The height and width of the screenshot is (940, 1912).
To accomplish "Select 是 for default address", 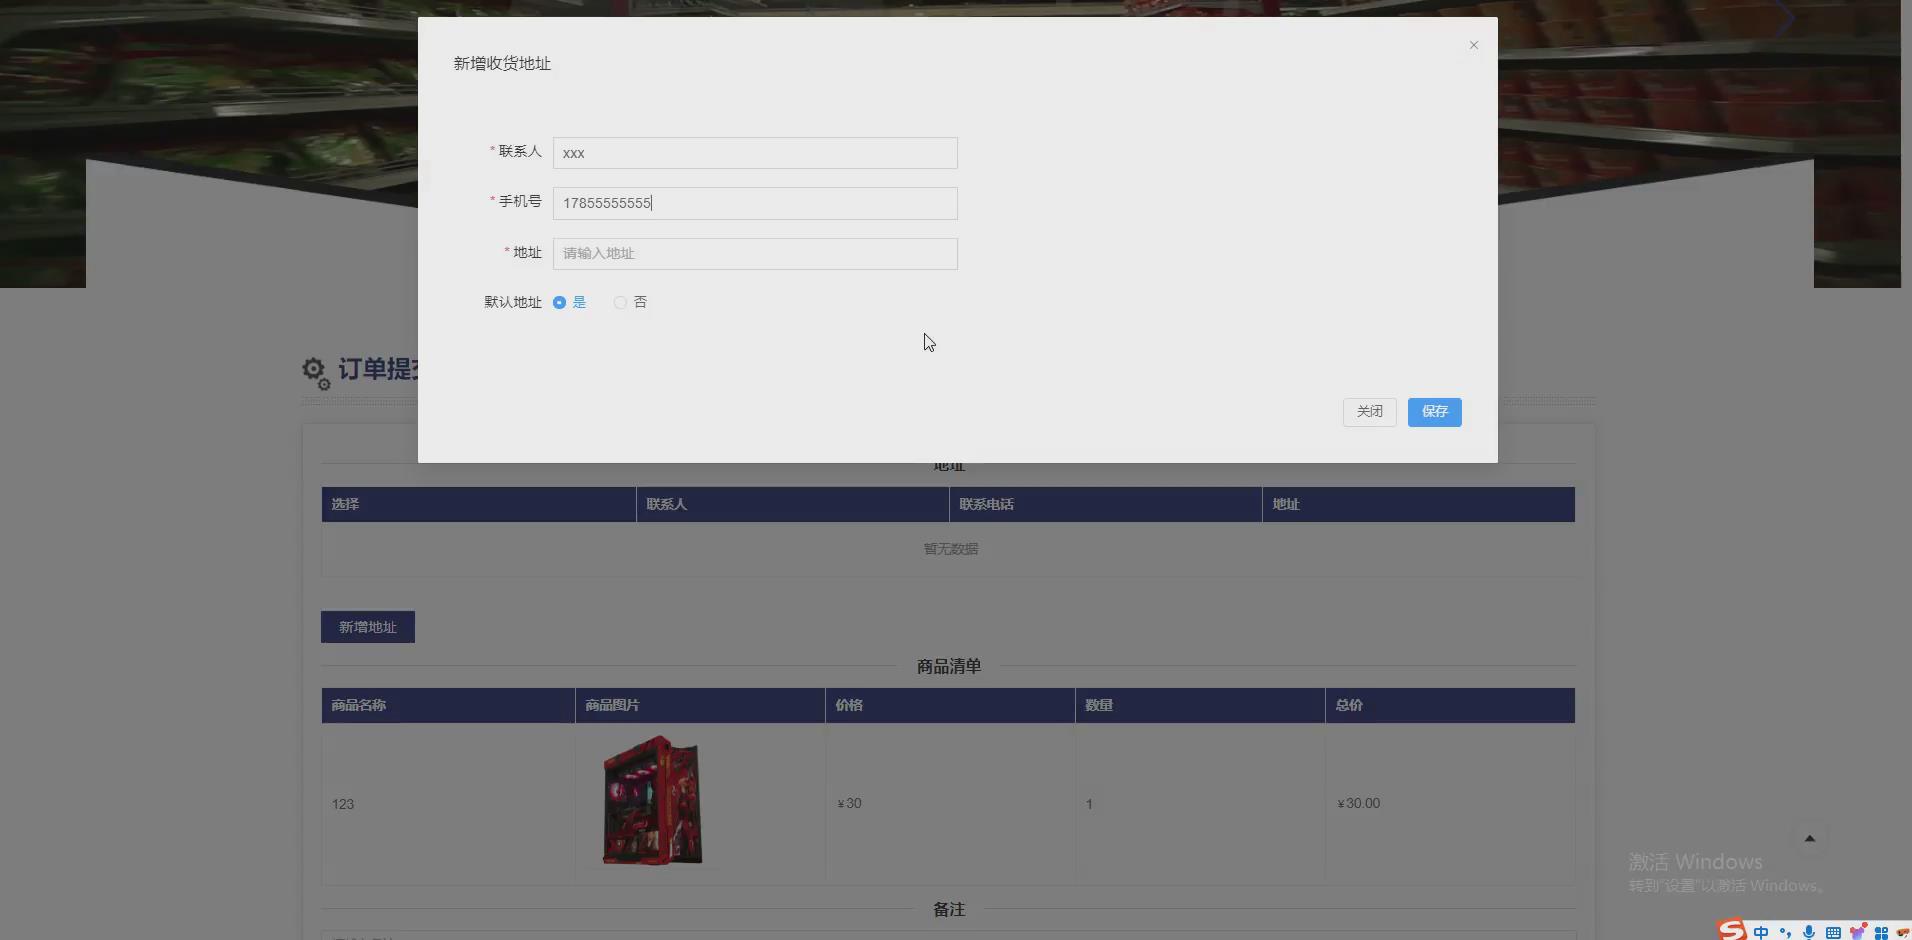I will pyautogui.click(x=569, y=302).
